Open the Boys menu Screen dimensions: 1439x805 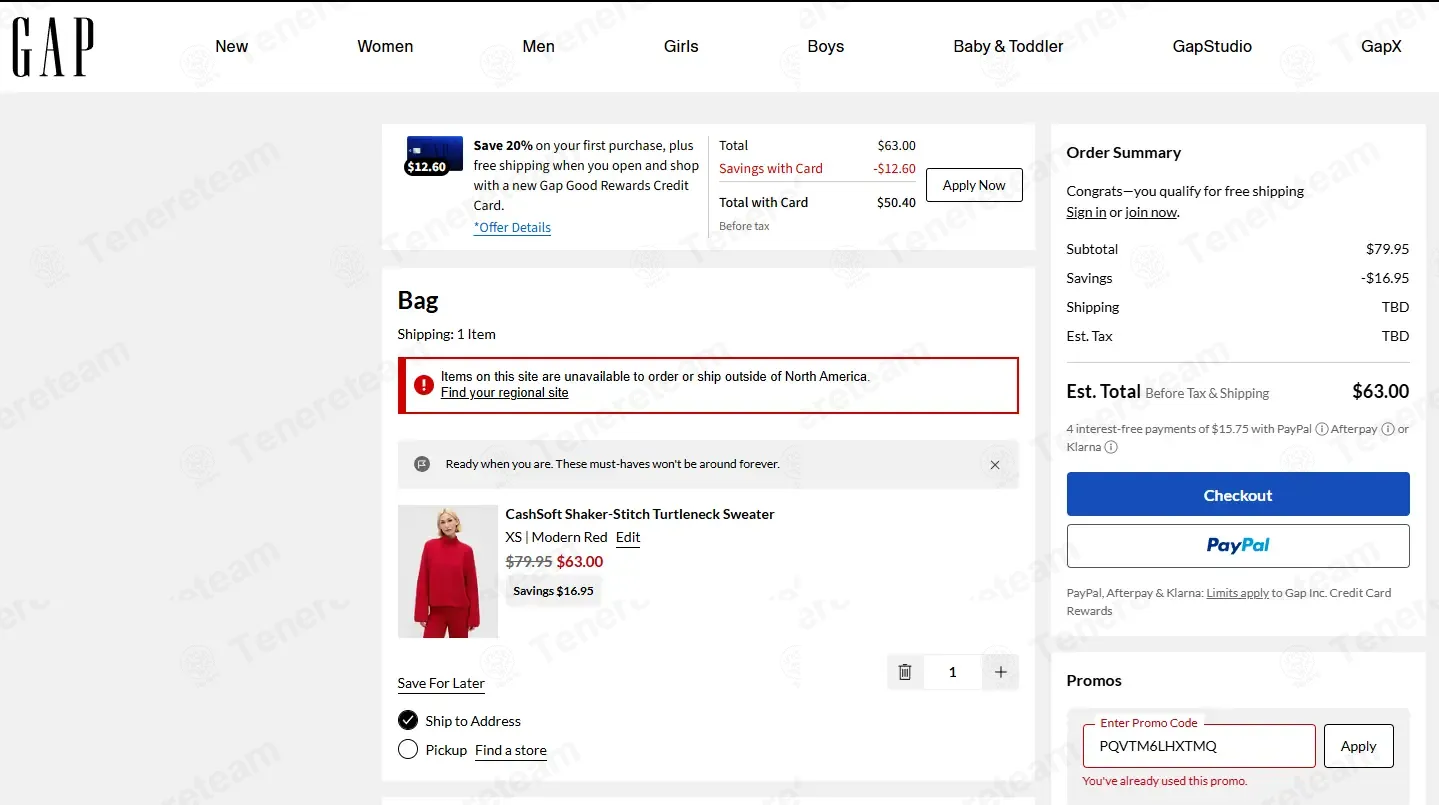[826, 46]
